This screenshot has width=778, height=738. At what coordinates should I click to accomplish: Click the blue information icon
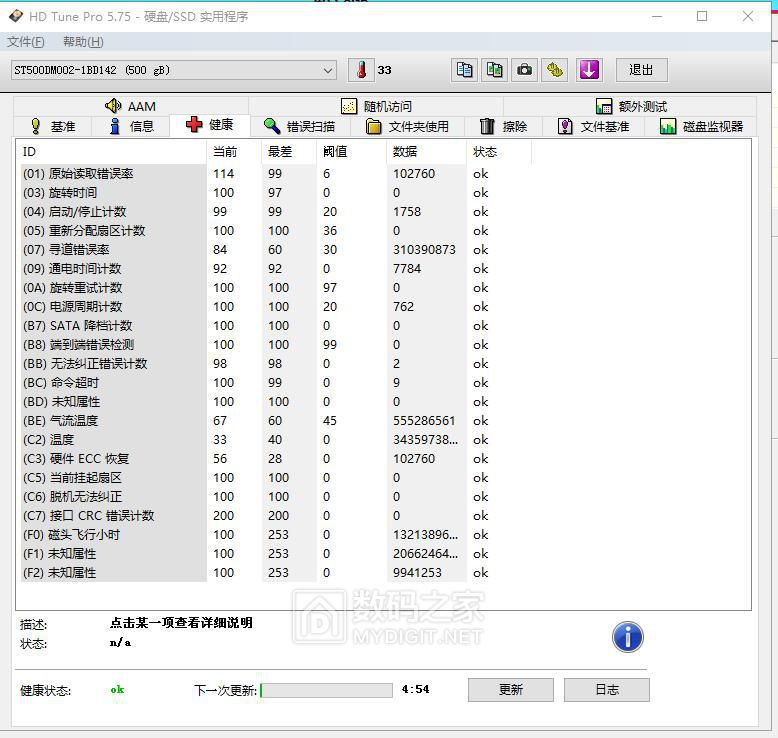[628, 637]
